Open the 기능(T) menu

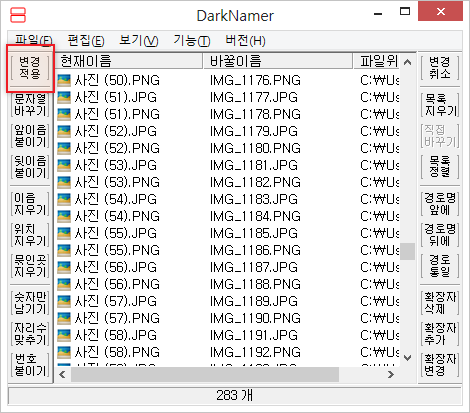(192, 40)
